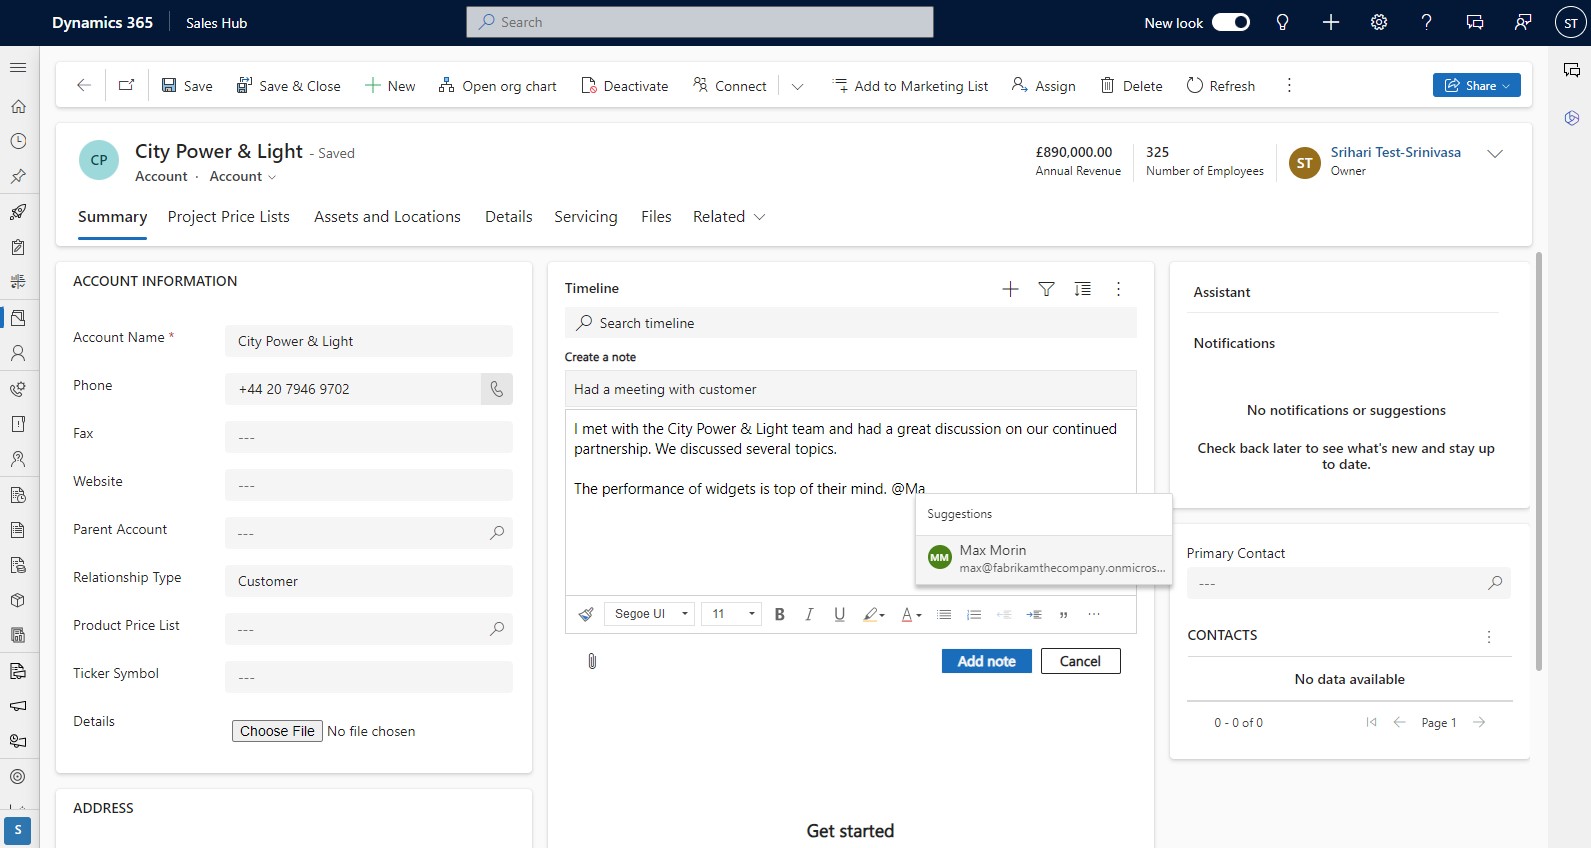The width and height of the screenshot is (1591, 848).
Task: Insert a numbered list in note
Action: (973, 614)
